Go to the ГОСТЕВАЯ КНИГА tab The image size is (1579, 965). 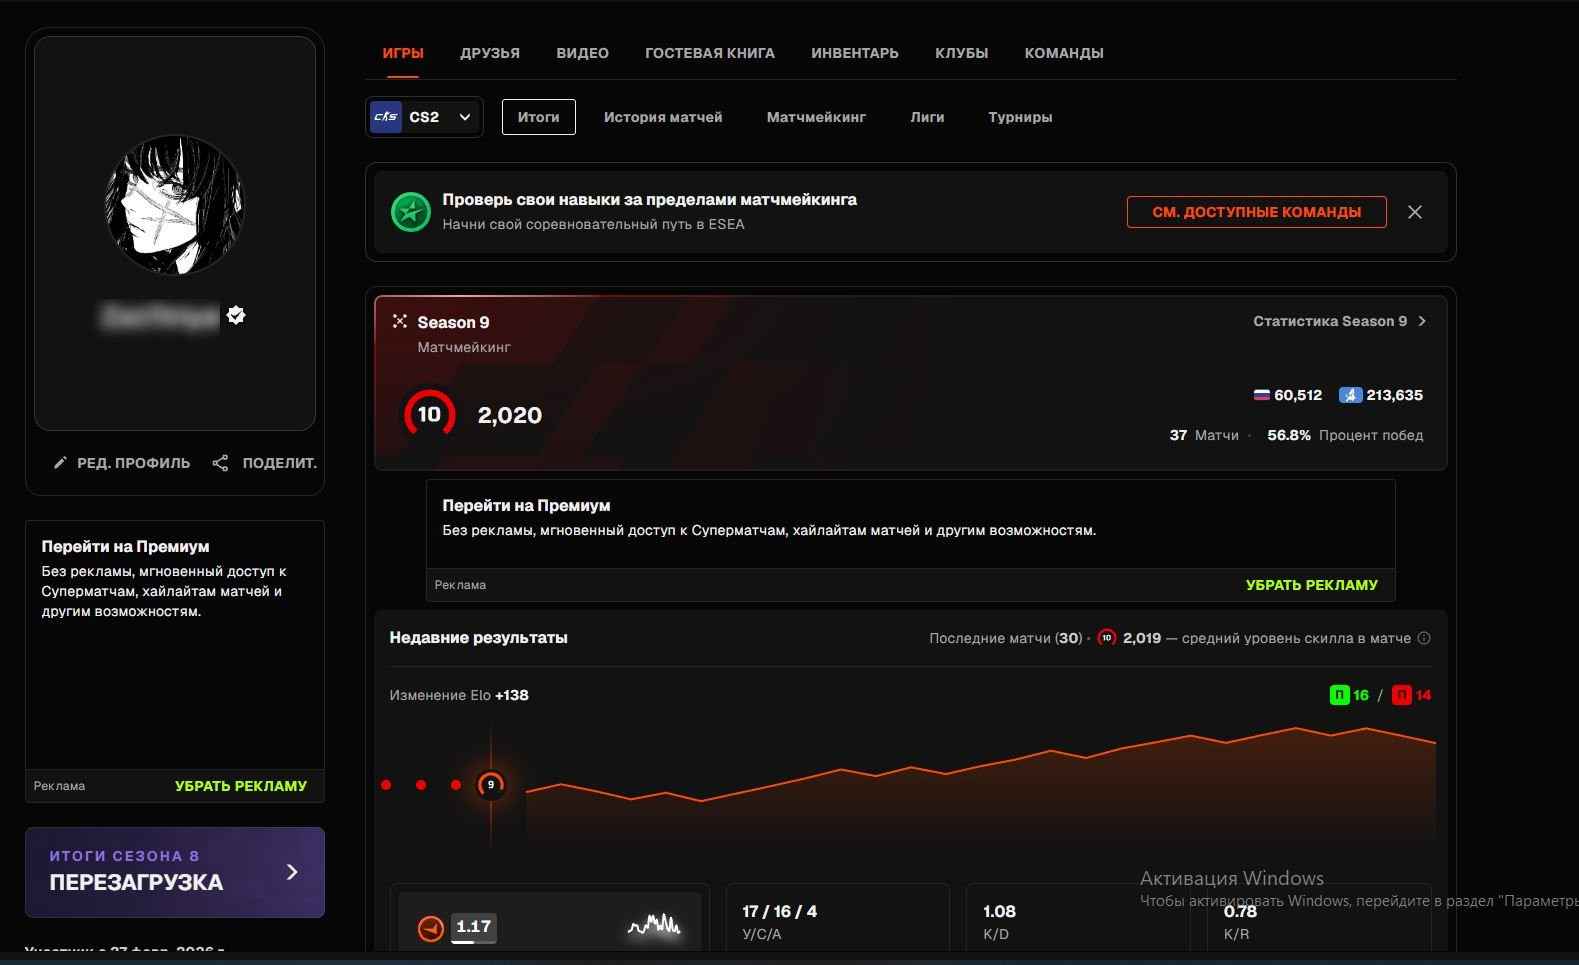pos(710,53)
